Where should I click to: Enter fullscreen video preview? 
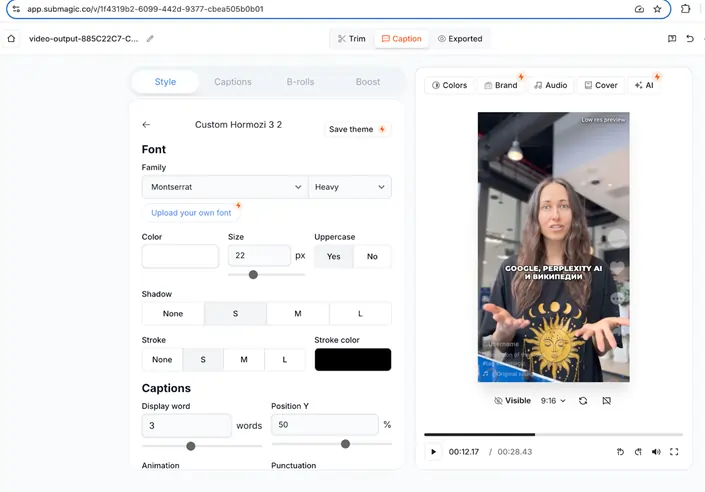pos(674,452)
